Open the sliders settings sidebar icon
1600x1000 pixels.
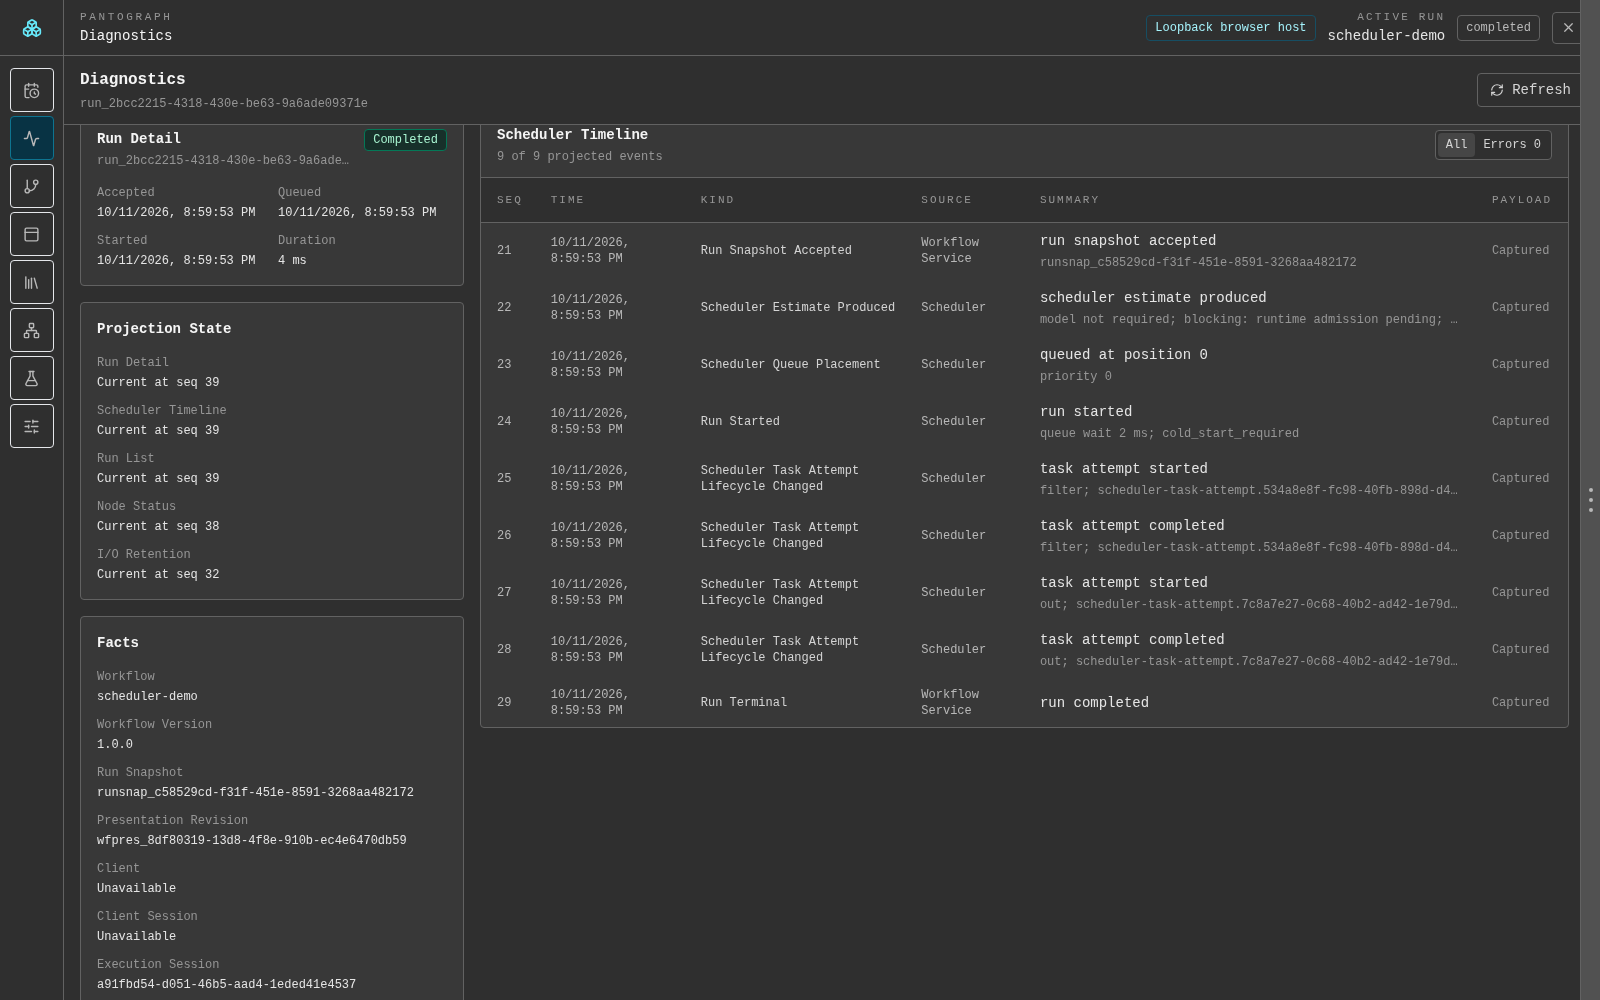click(32, 426)
